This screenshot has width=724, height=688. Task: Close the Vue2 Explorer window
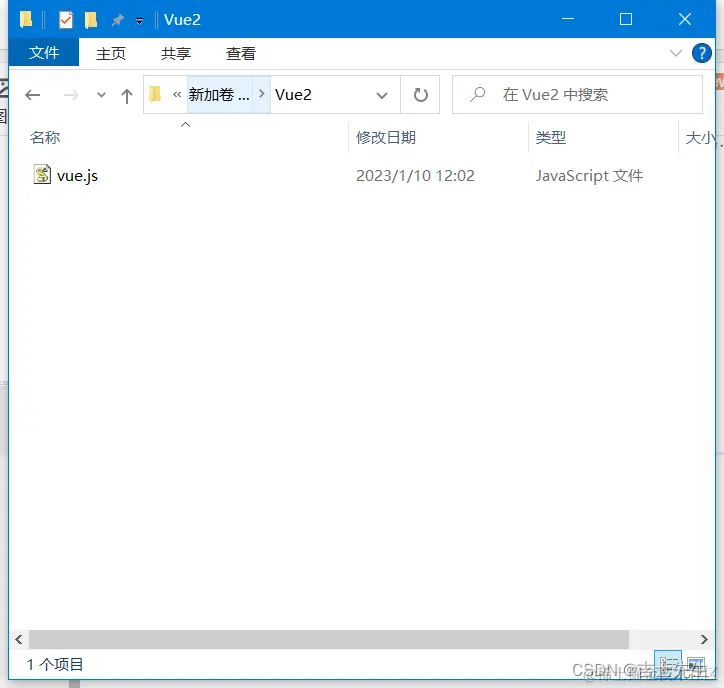pos(685,19)
